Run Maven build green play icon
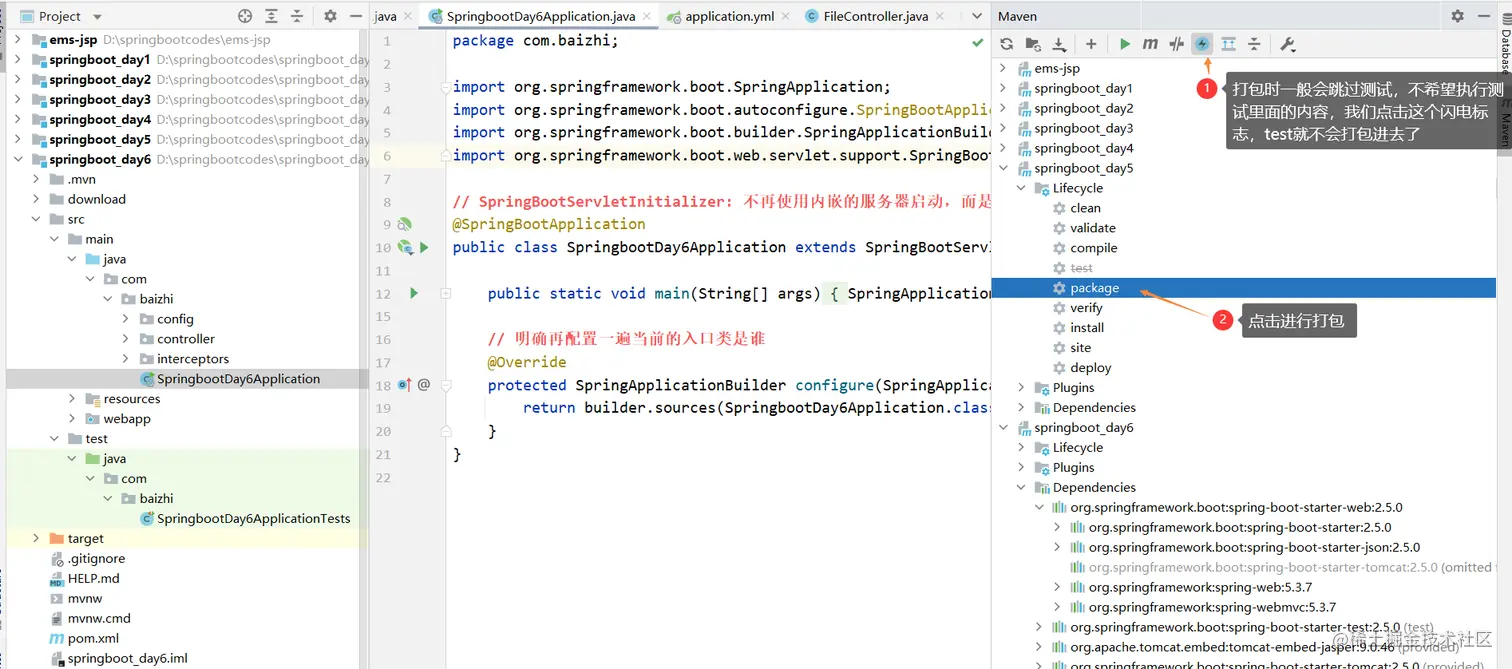 click(1125, 44)
